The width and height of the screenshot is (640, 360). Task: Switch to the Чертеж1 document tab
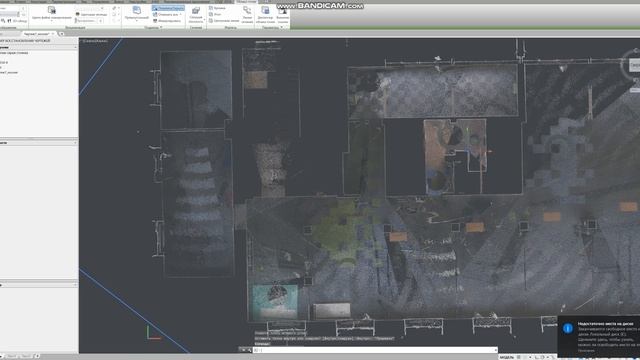pyautogui.click(x=37, y=34)
